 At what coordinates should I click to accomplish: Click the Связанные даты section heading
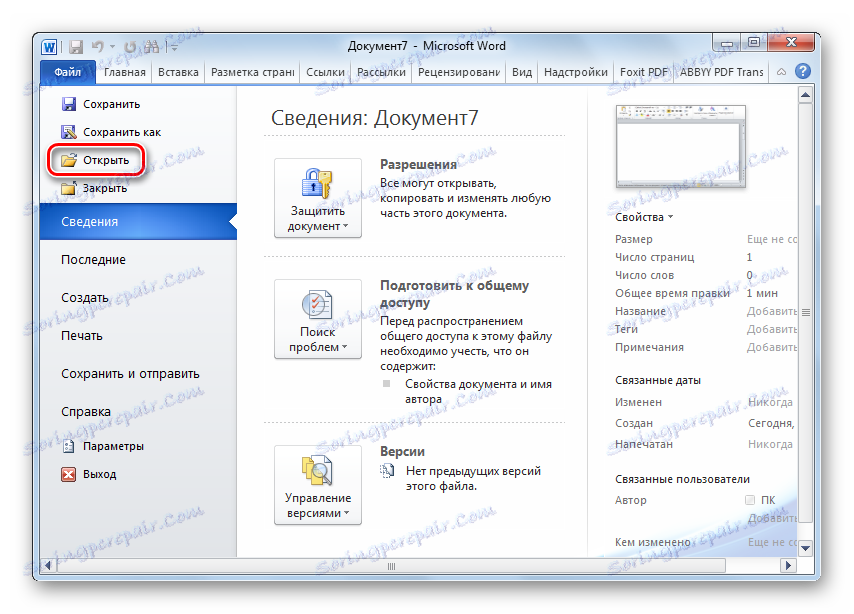tap(658, 380)
